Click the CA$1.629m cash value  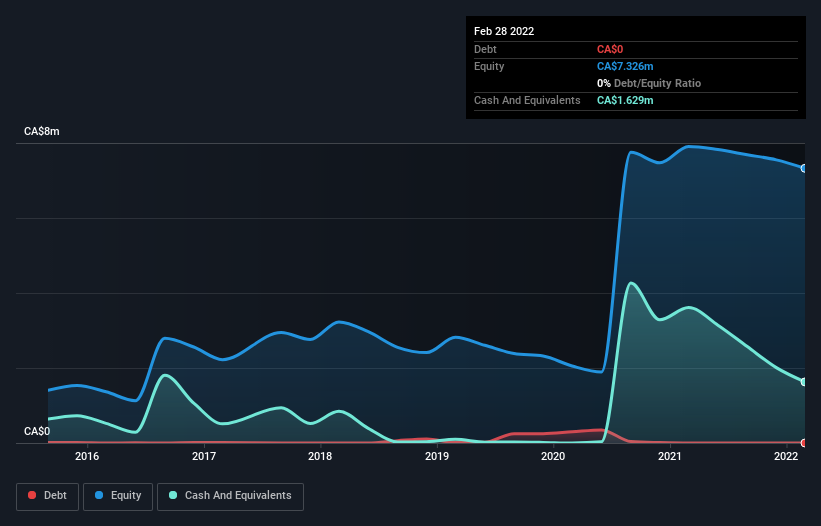click(x=625, y=100)
